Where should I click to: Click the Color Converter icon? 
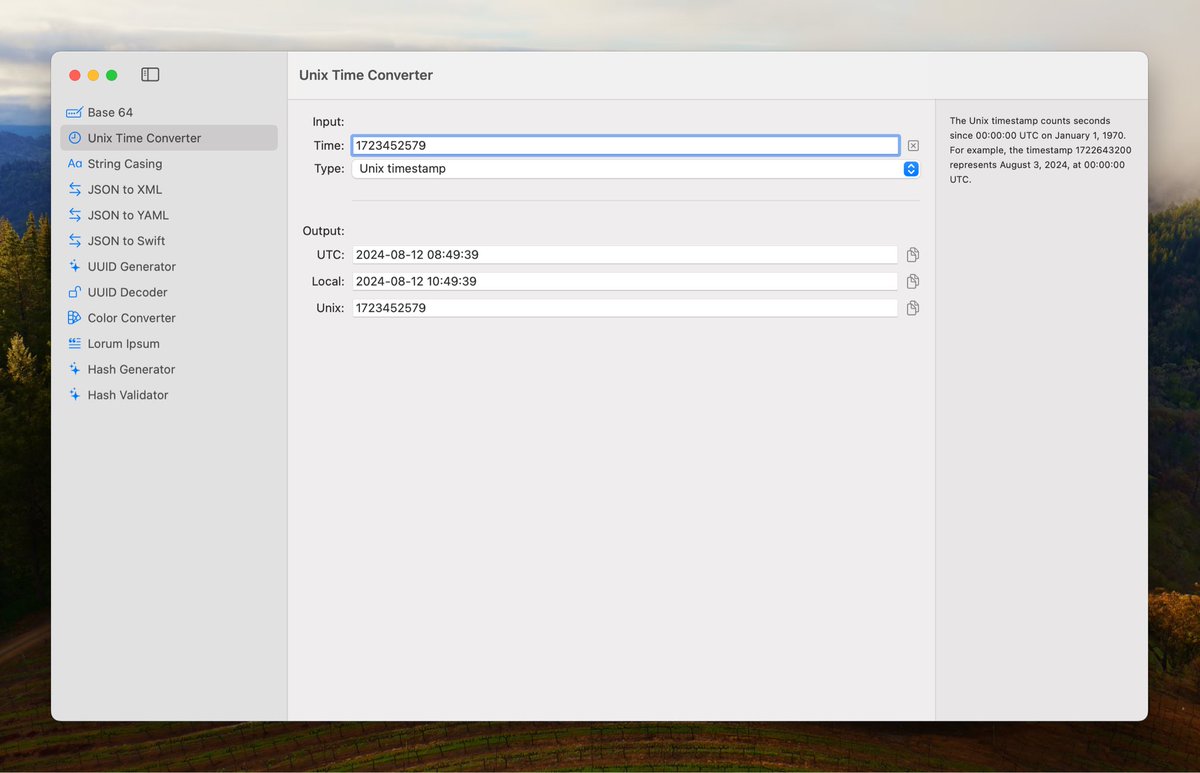pyautogui.click(x=74, y=318)
